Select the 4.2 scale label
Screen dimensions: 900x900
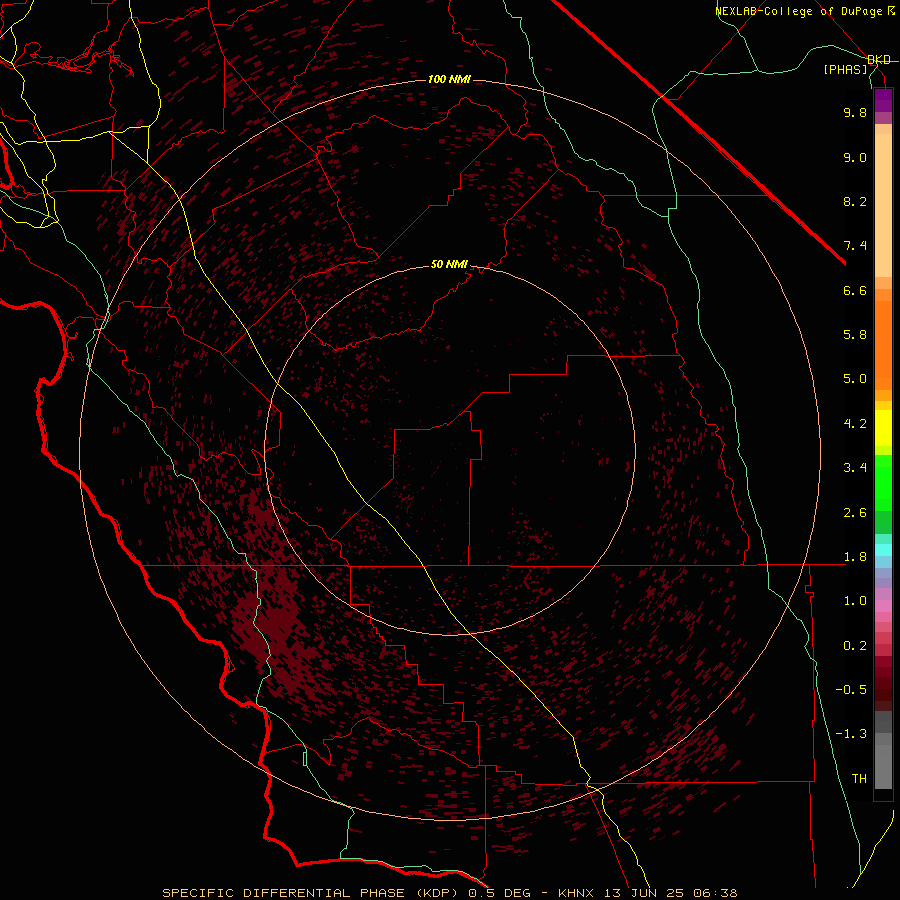[x=855, y=424]
